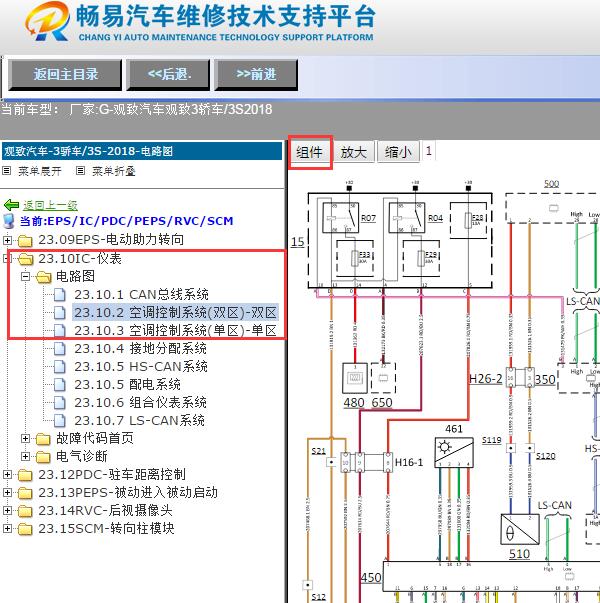Open 23.10.3 空调控制系统(单区) diagram
Image resolution: width=600 pixels, height=603 pixels.
click(175, 331)
